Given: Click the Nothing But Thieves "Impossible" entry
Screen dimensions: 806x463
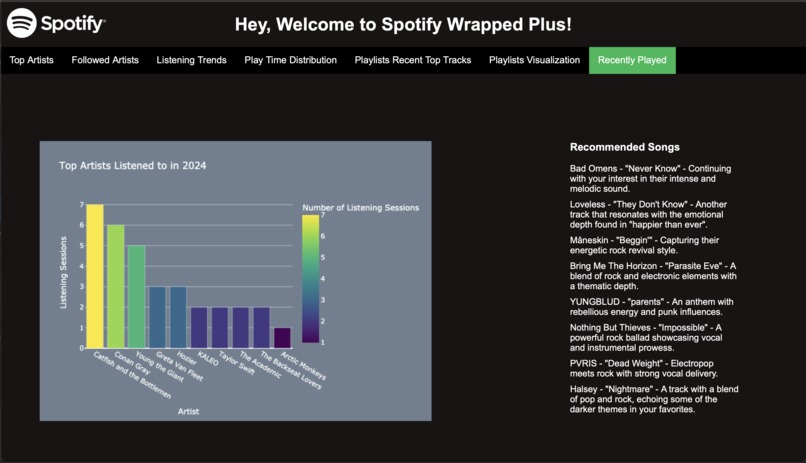Looking at the screenshot, I should [x=646, y=338].
